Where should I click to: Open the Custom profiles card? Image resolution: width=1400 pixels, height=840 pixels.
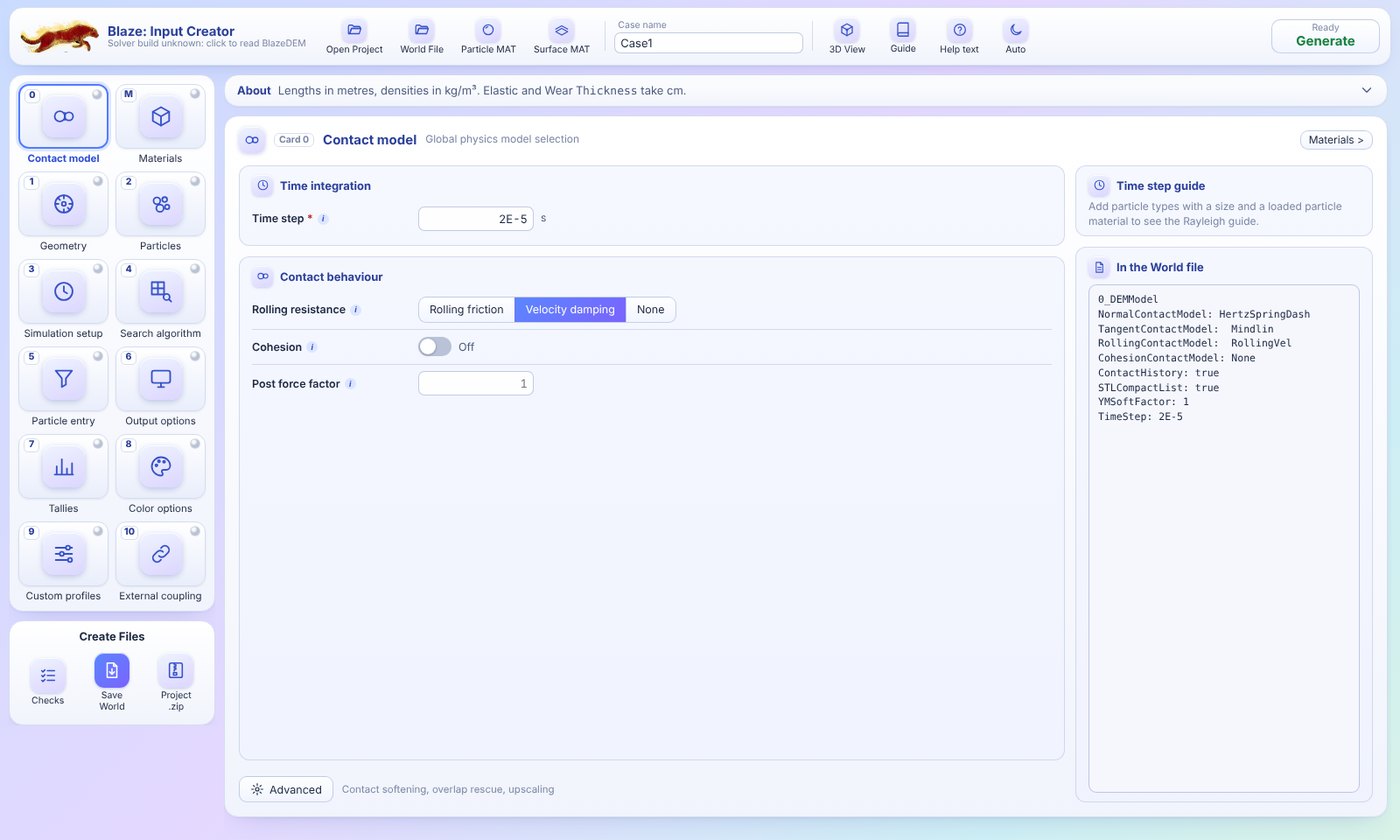(x=63, y=554)
